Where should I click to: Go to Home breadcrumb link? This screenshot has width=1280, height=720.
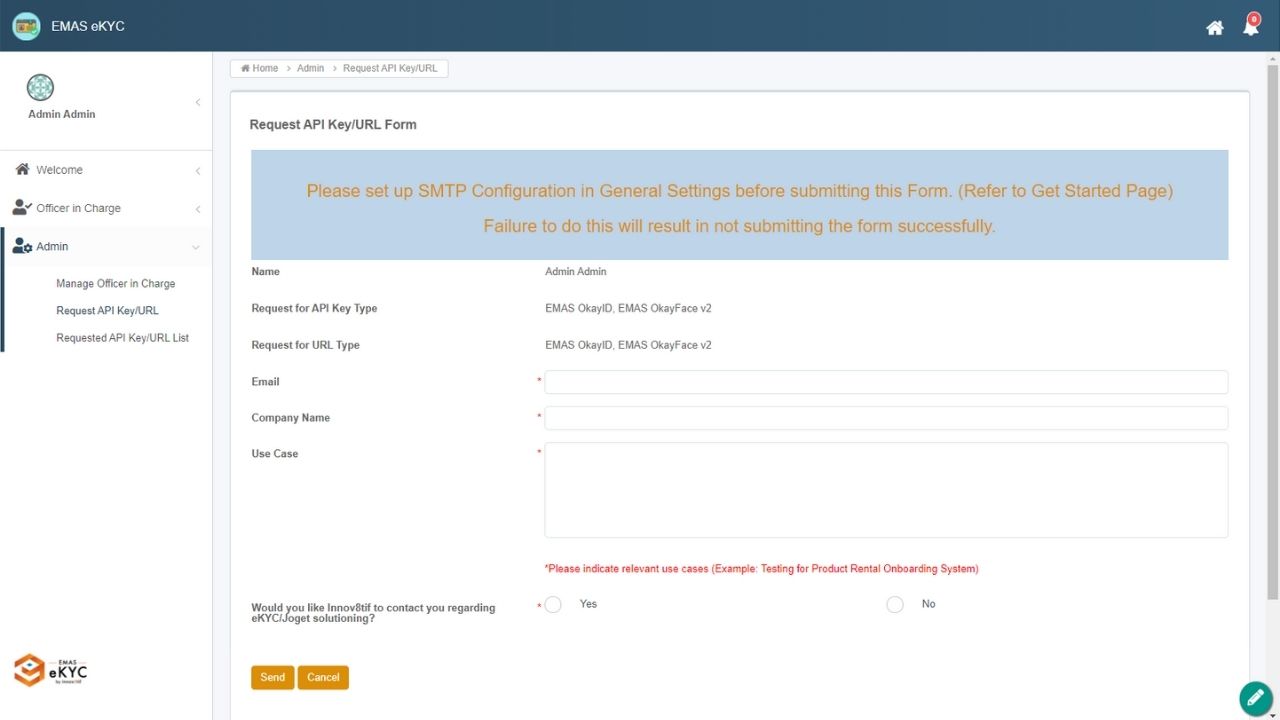point(260,68)
